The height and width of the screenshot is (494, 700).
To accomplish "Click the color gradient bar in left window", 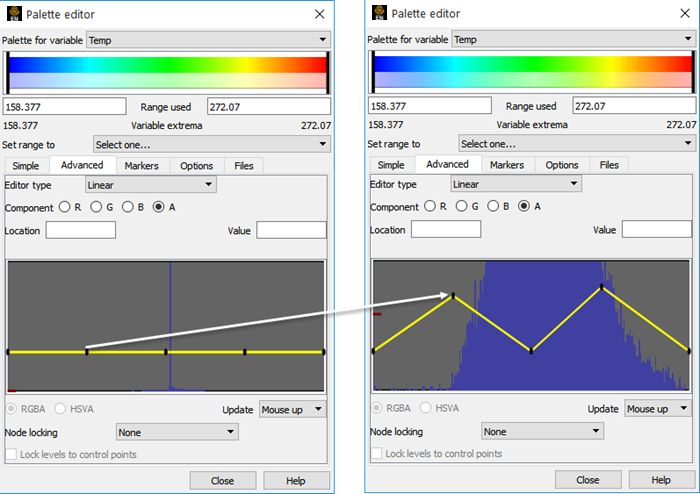I will 168,72.
